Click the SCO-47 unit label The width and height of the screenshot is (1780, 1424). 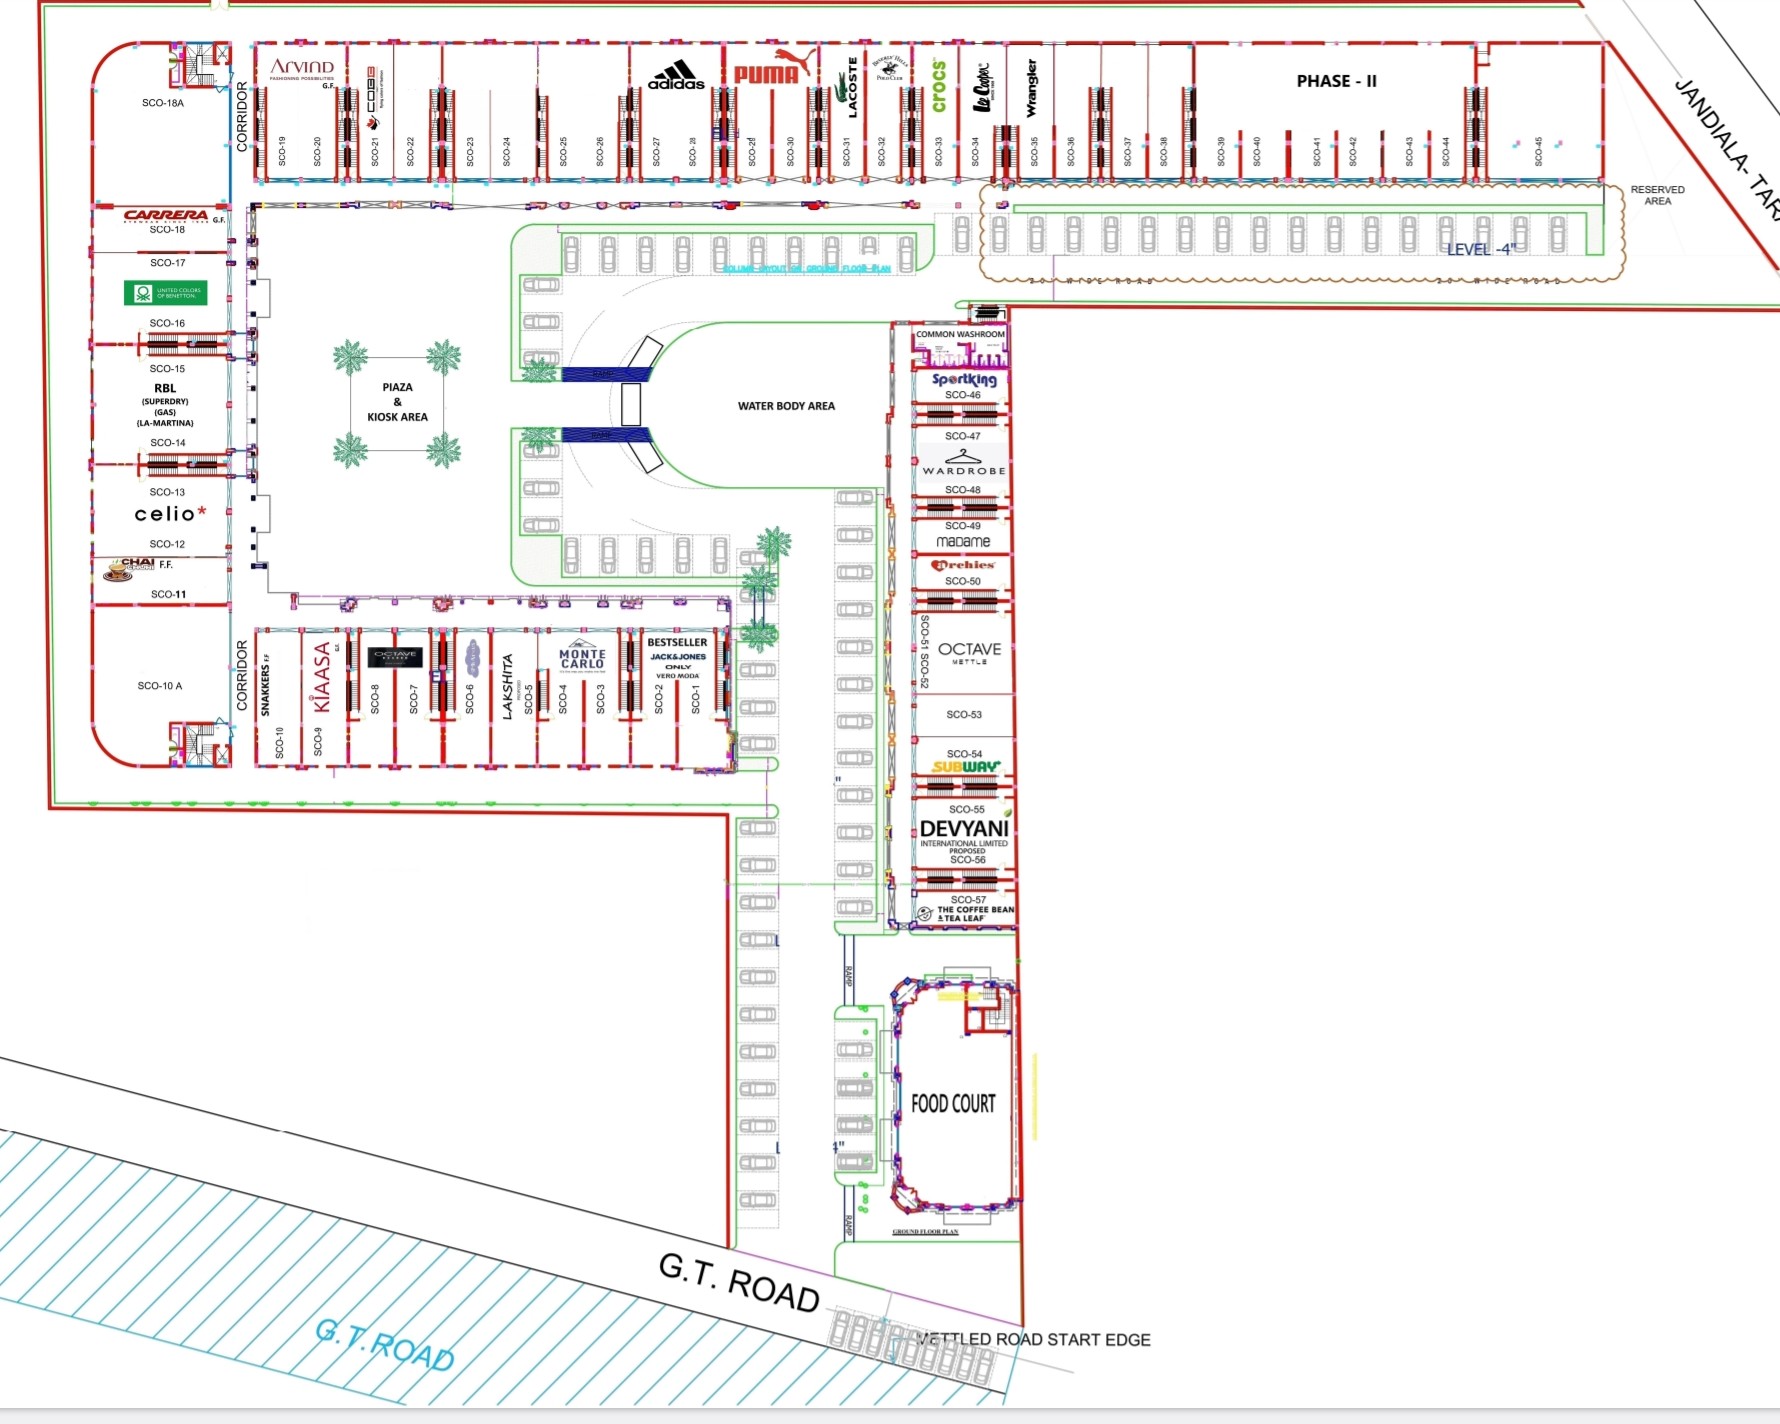[962, 436]
